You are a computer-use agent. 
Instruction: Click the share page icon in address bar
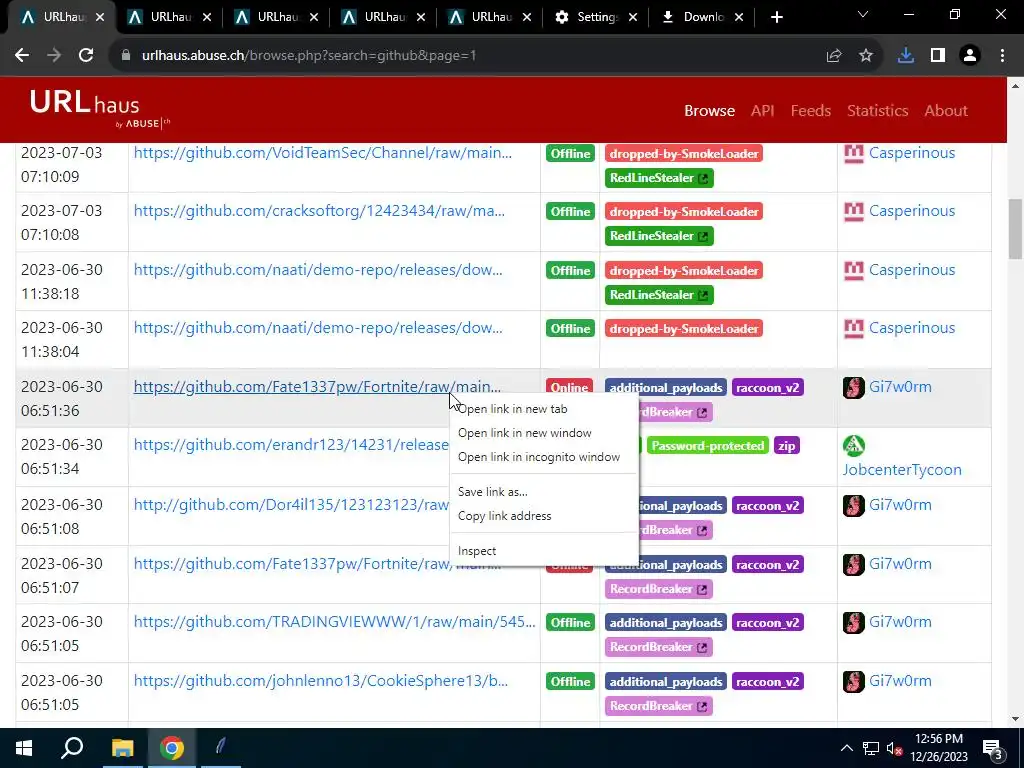834,56
